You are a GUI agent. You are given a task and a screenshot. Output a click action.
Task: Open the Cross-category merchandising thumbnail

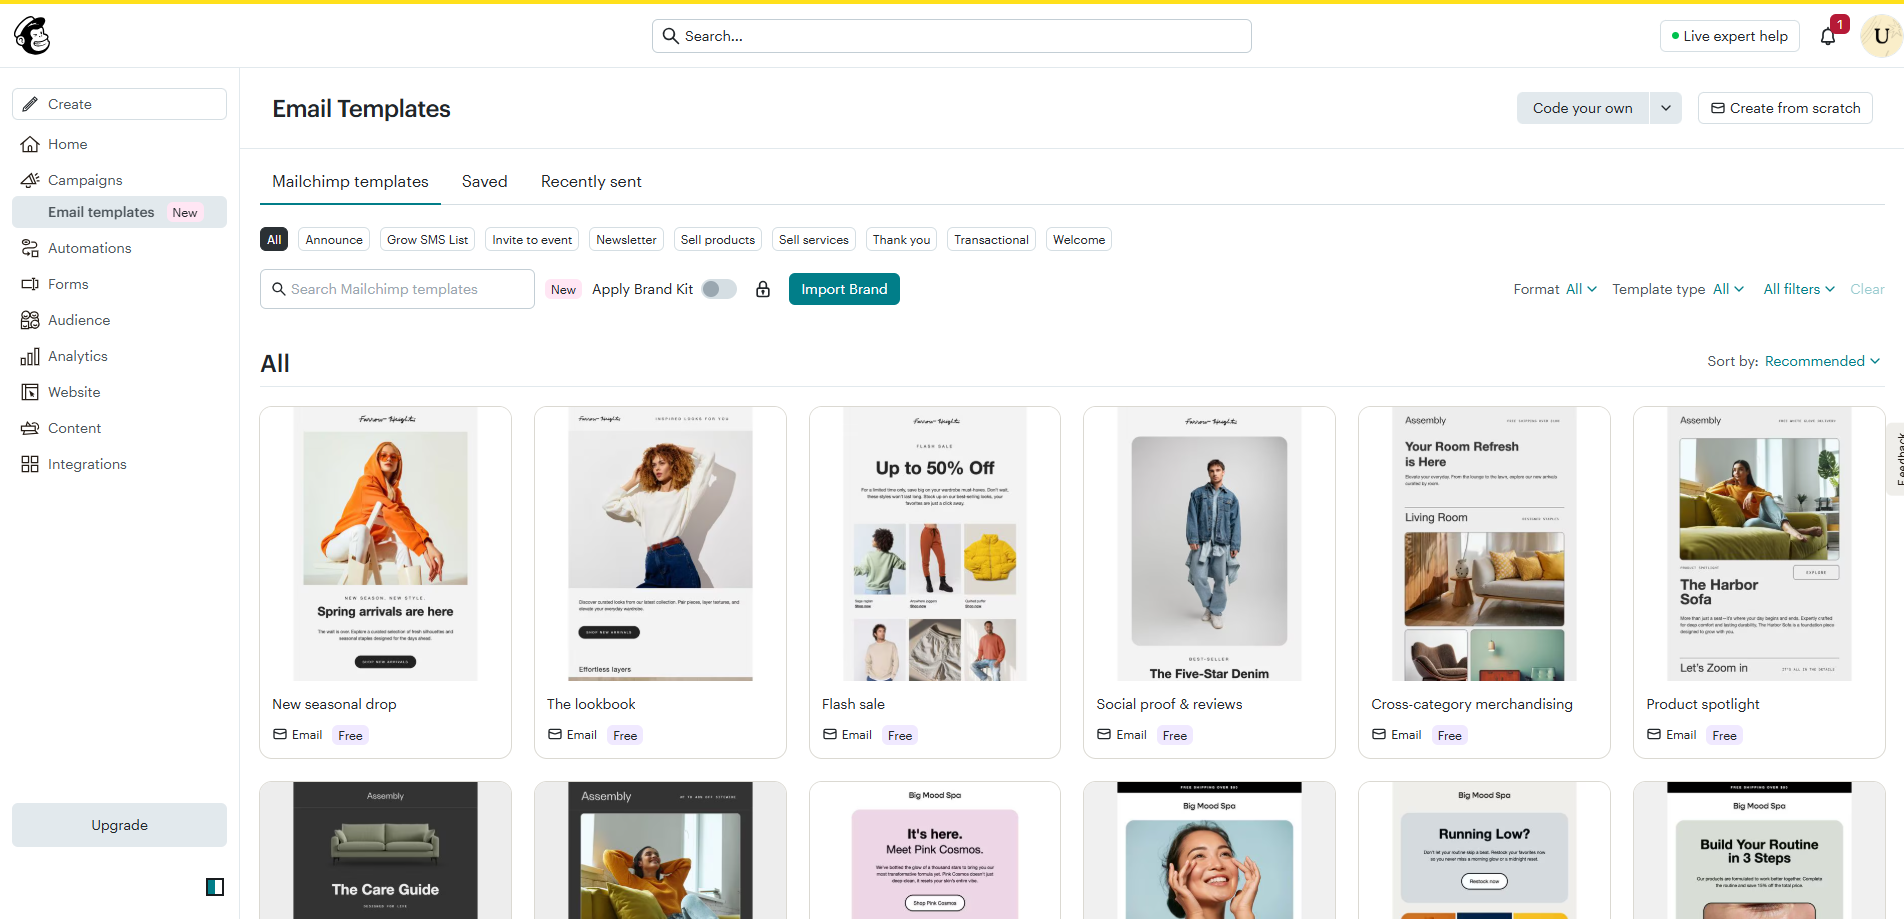click(1484, 544)
